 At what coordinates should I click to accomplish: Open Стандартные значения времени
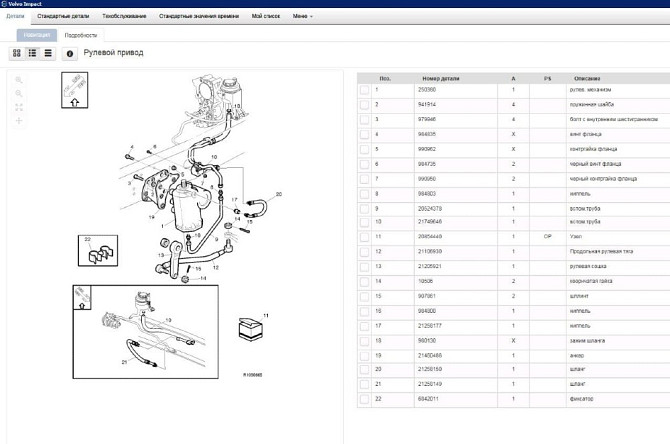198,17
